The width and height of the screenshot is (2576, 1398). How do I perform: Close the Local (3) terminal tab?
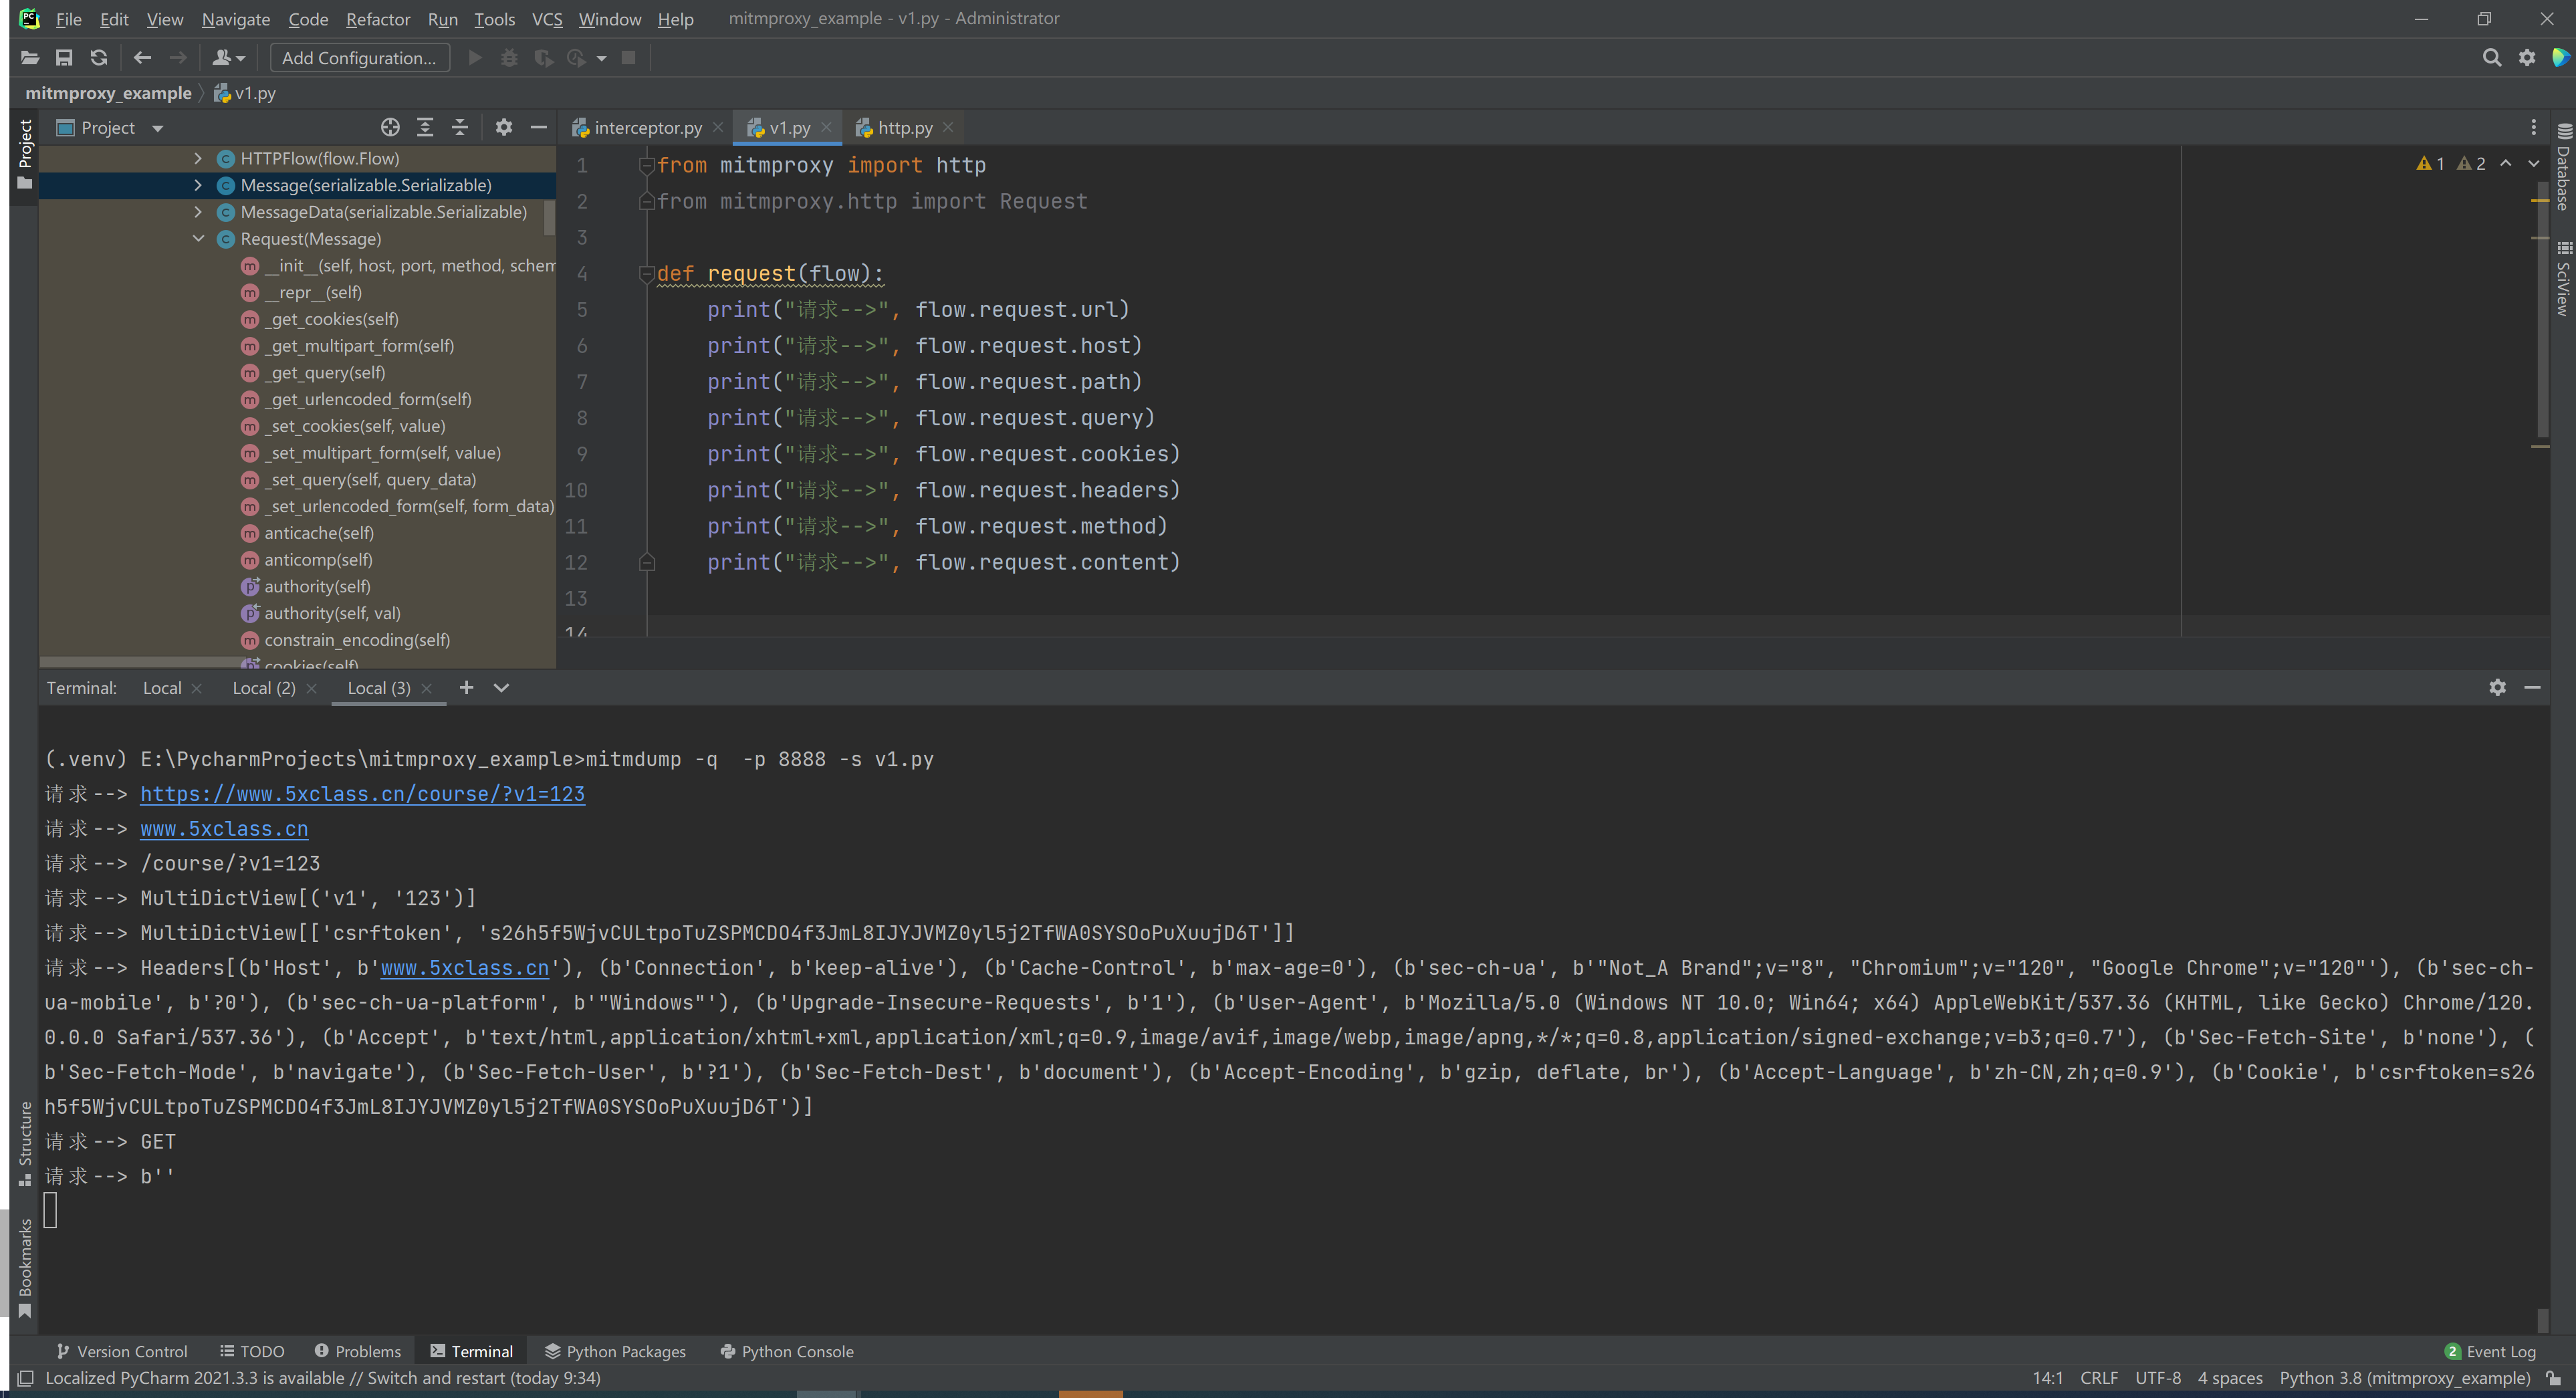tap(427, 688)
